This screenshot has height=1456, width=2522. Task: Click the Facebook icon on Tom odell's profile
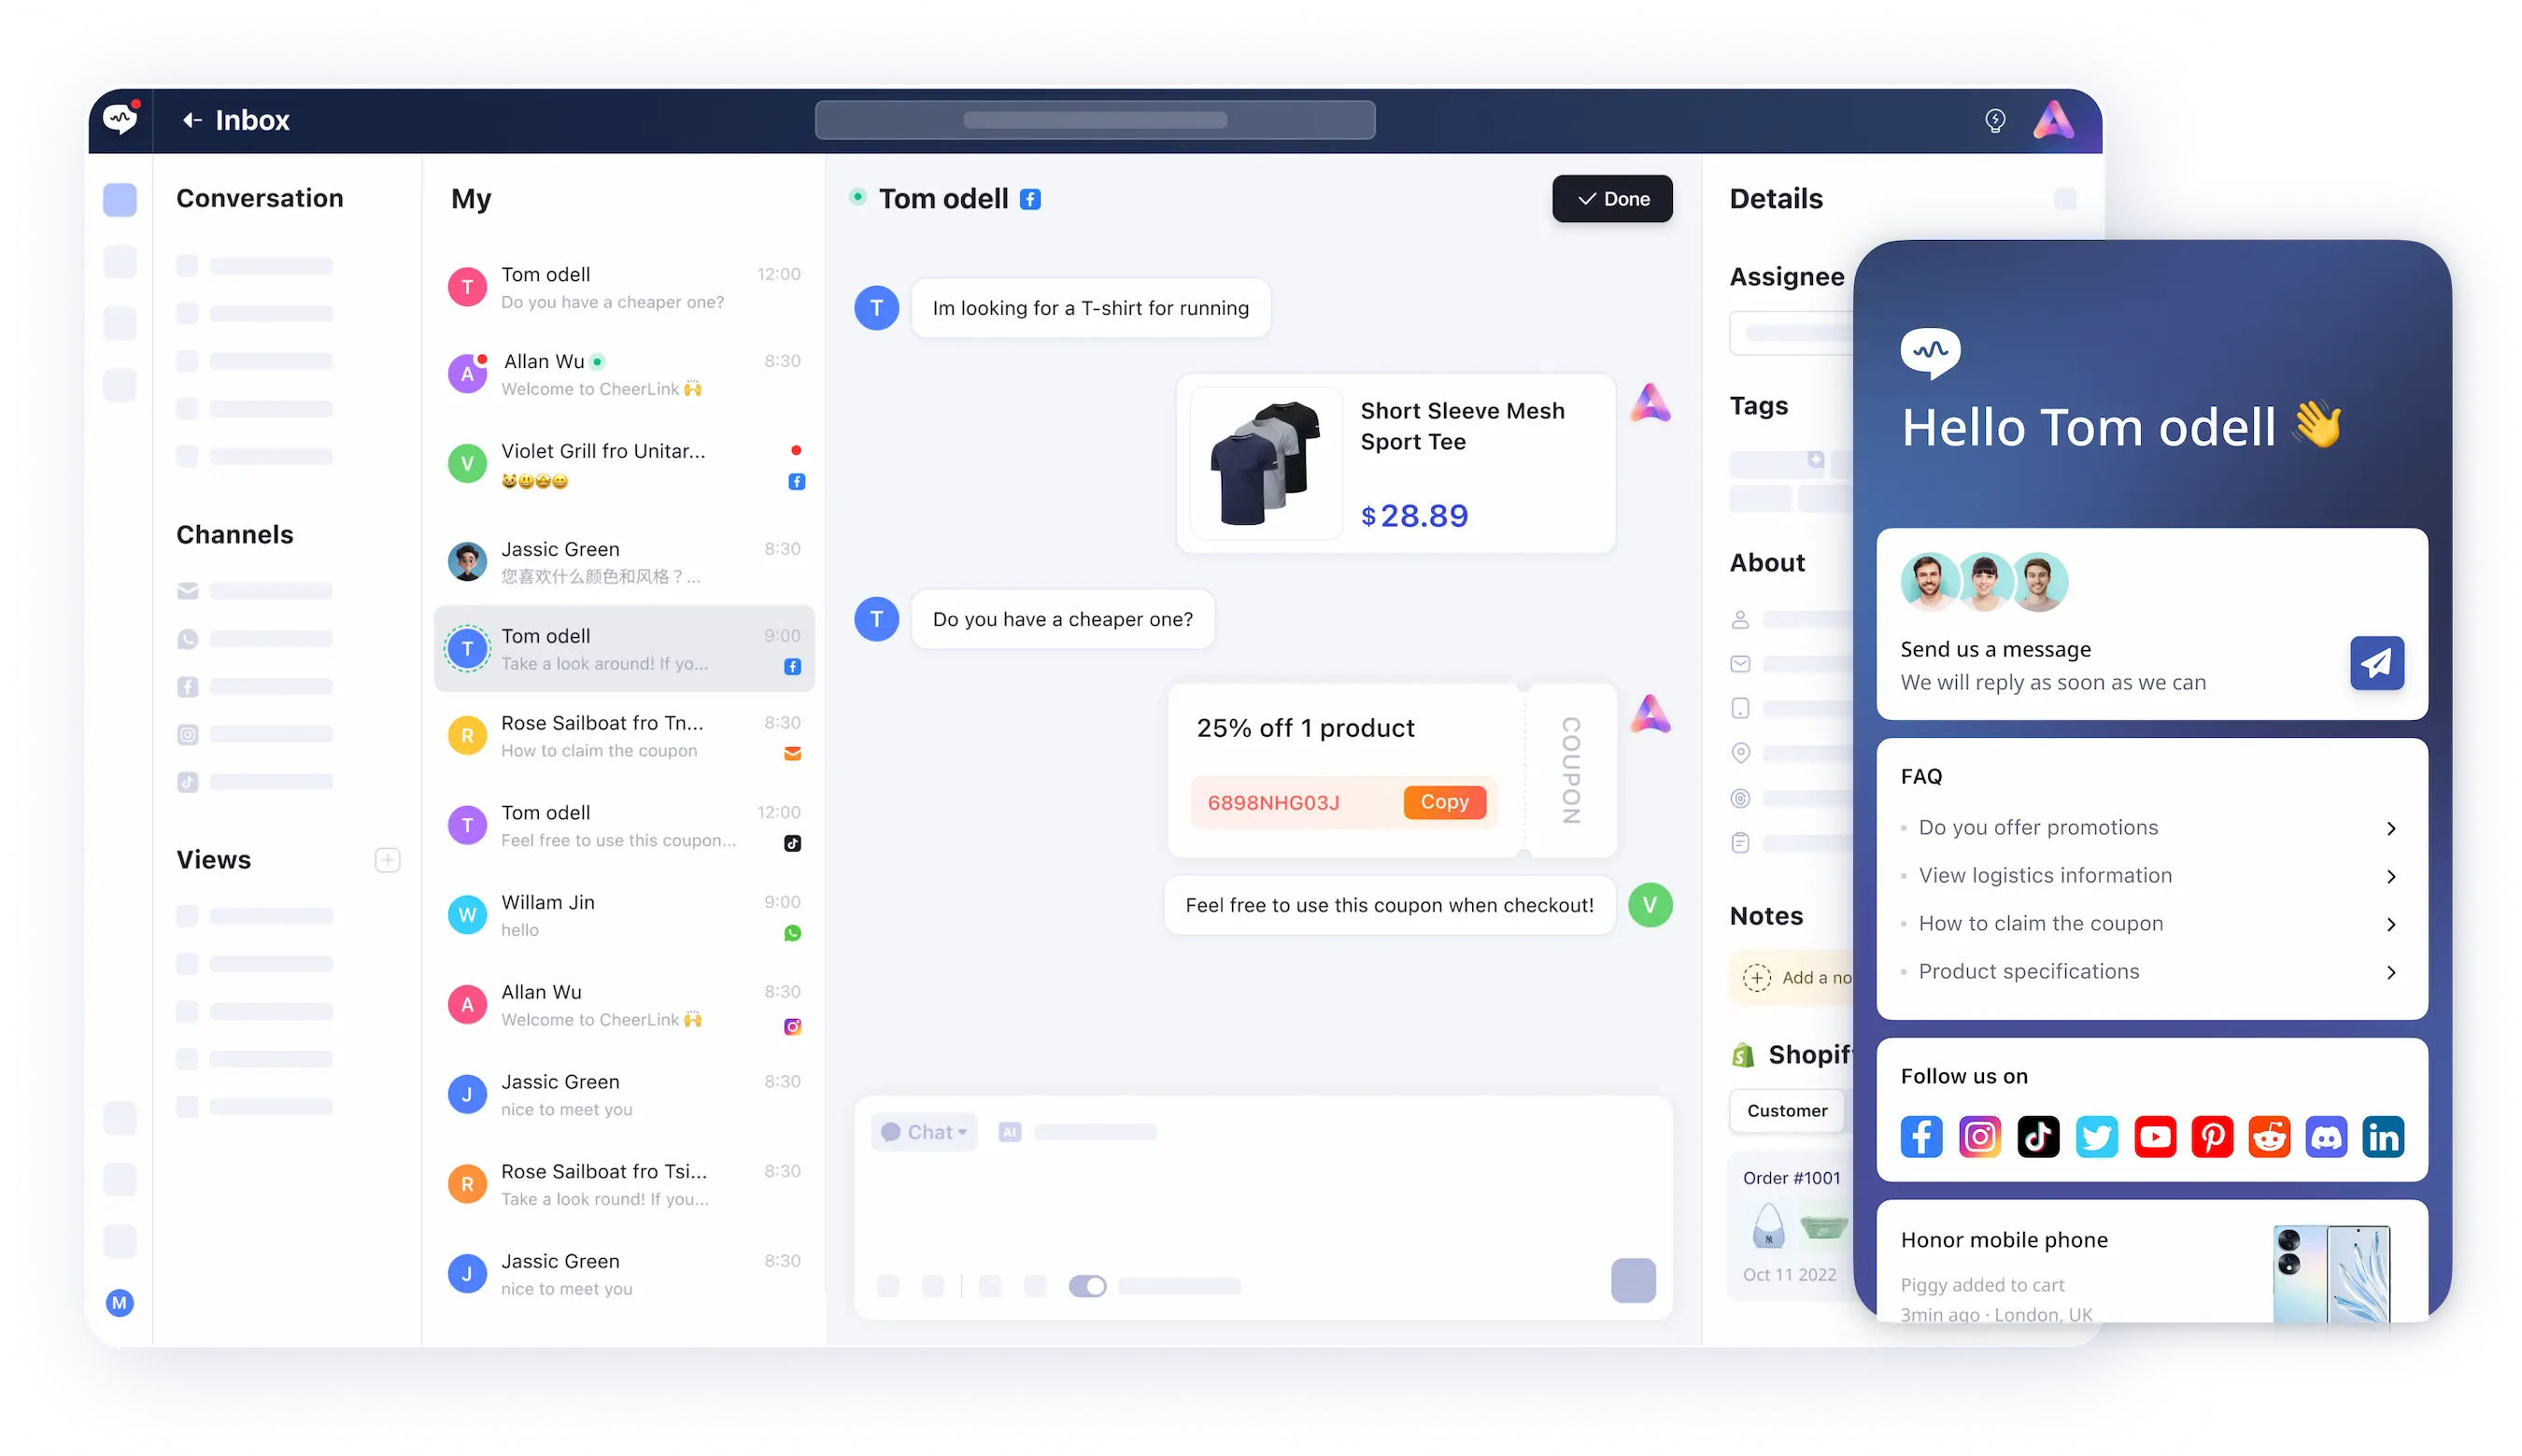pyautogui.click(x=1035, y=198)
